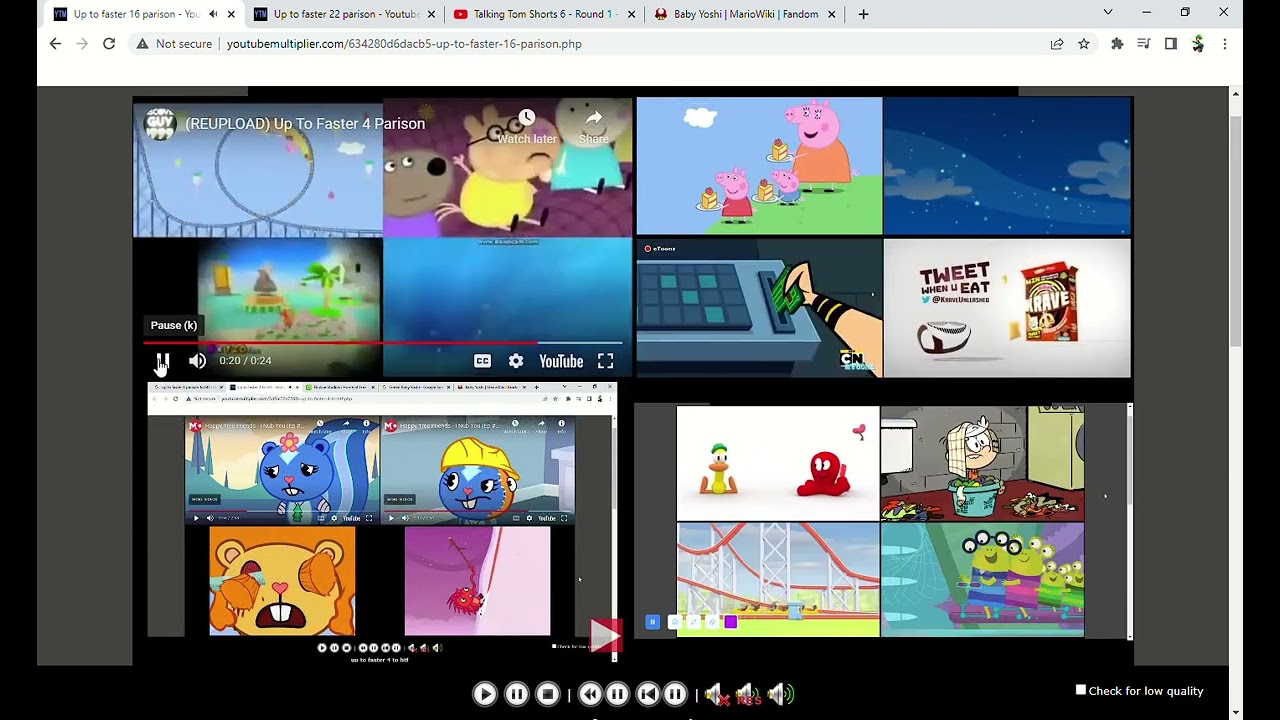This screenshot has height=720, width=1280.
Task: Open the tab search dropdown arrow
Action: (x=1108, y=13)
